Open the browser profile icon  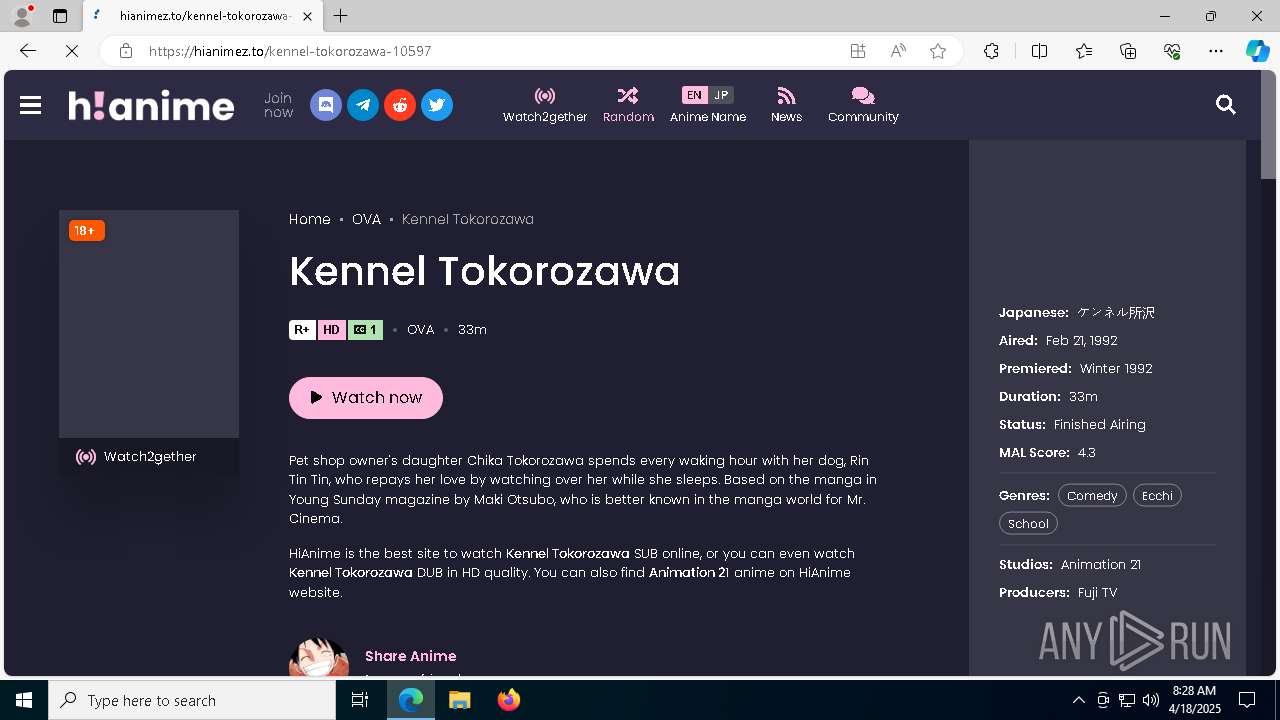click(22, 16)
